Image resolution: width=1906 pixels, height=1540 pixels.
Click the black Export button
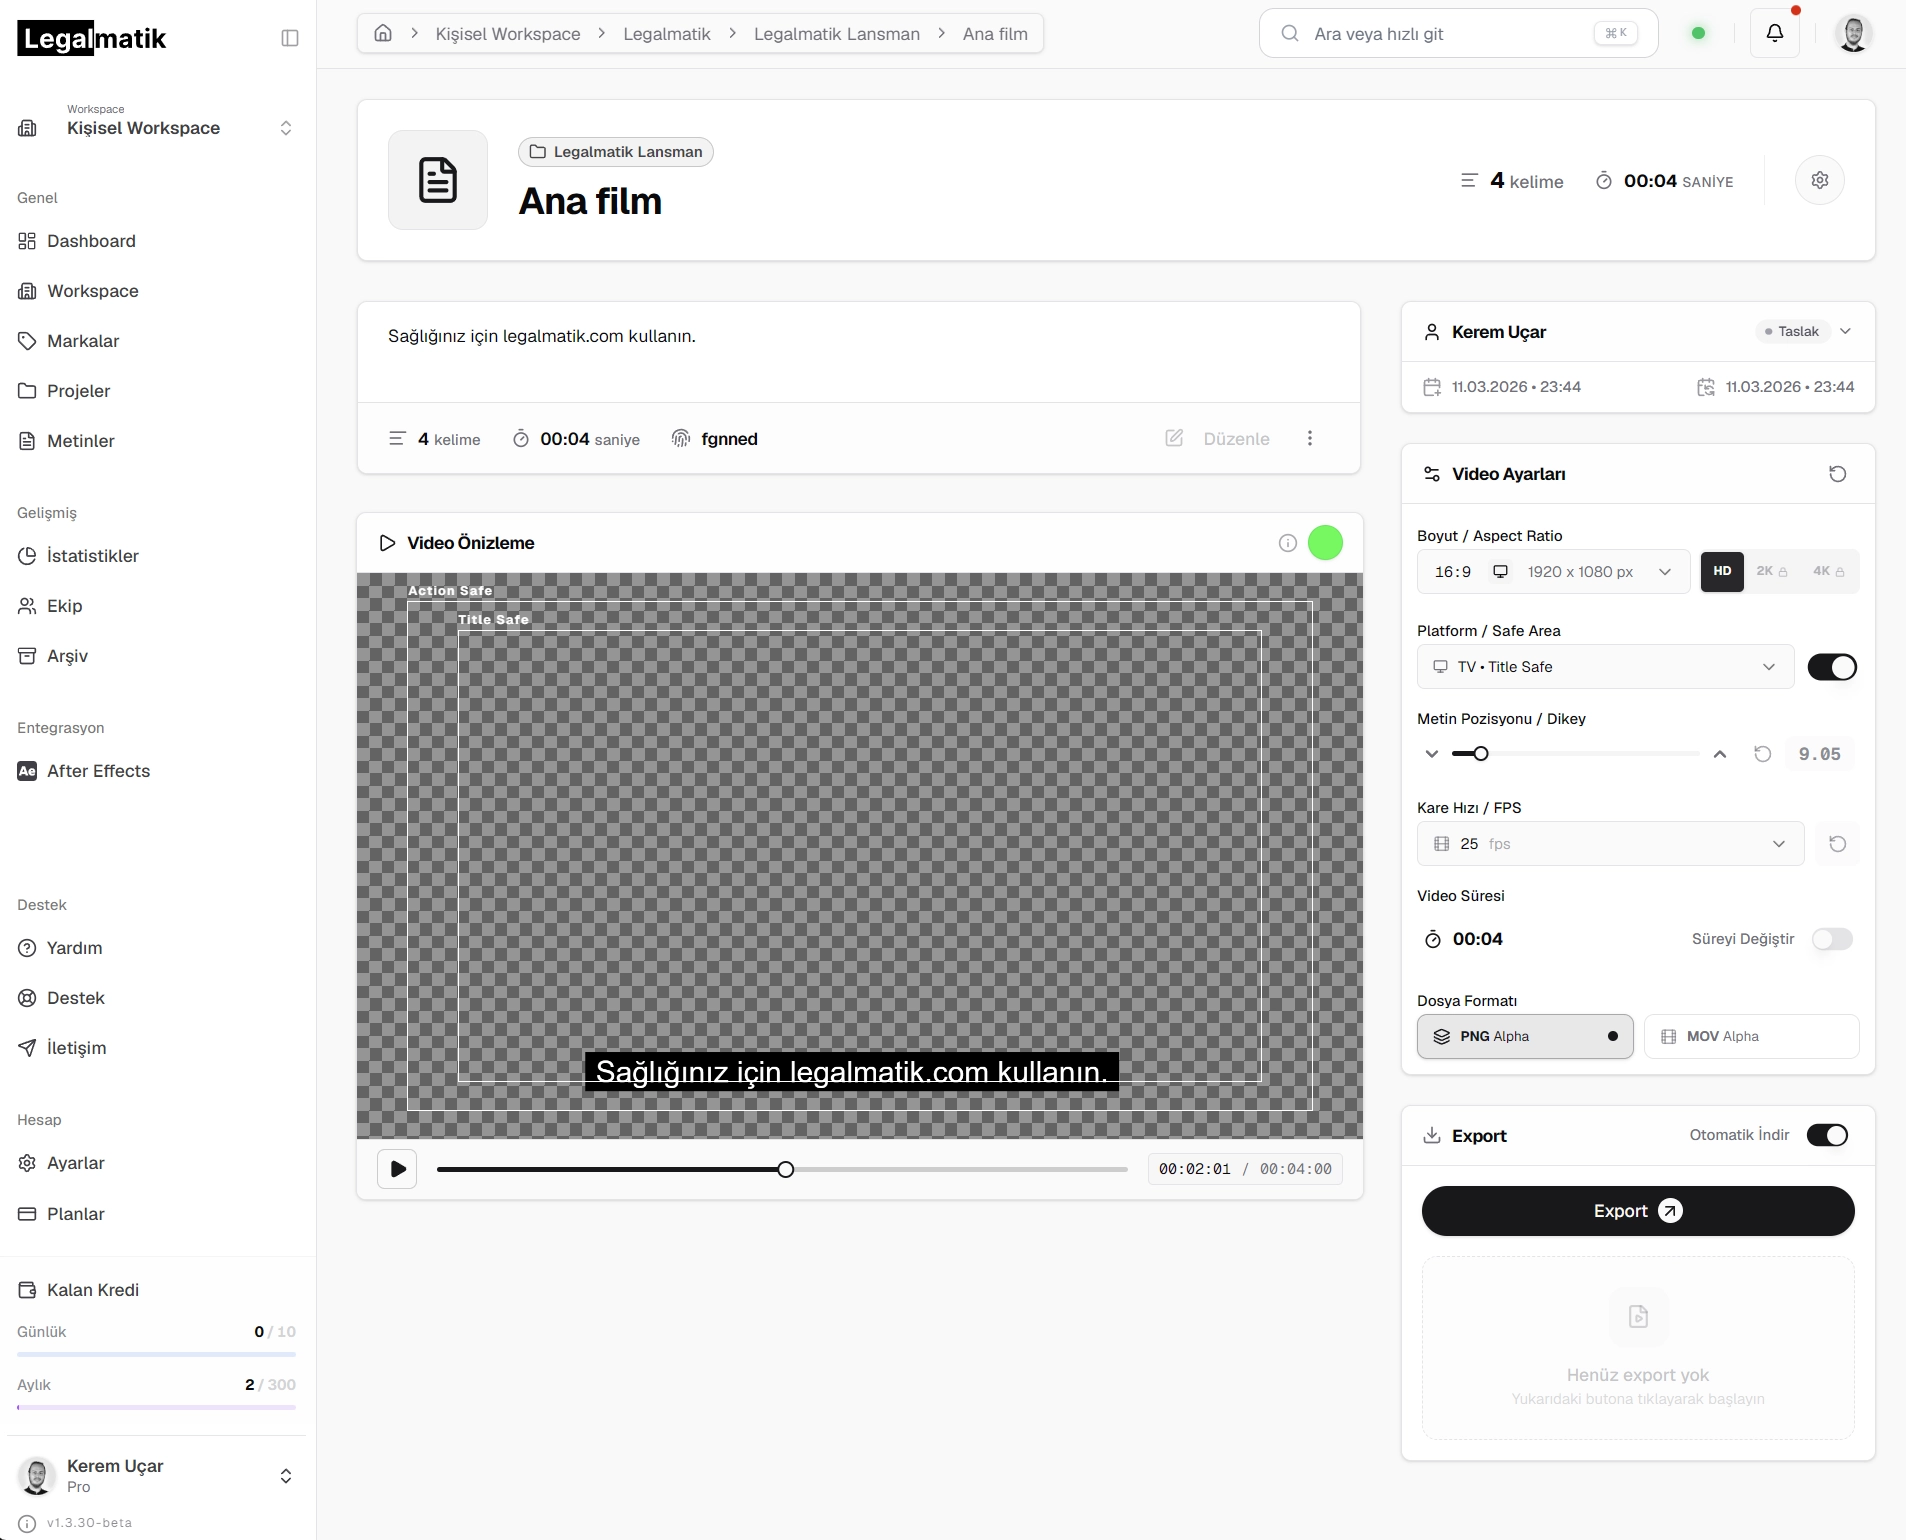point(1638,1211)
